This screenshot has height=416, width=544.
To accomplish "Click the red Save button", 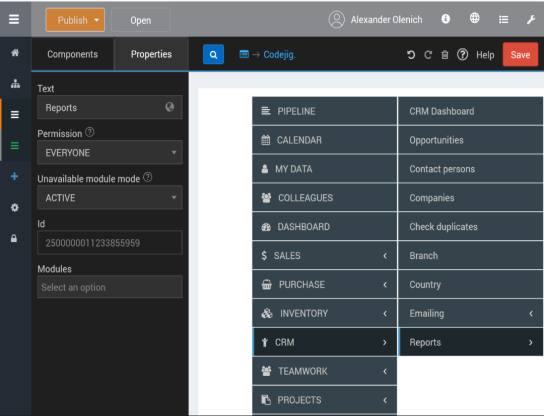I will 520,54.
